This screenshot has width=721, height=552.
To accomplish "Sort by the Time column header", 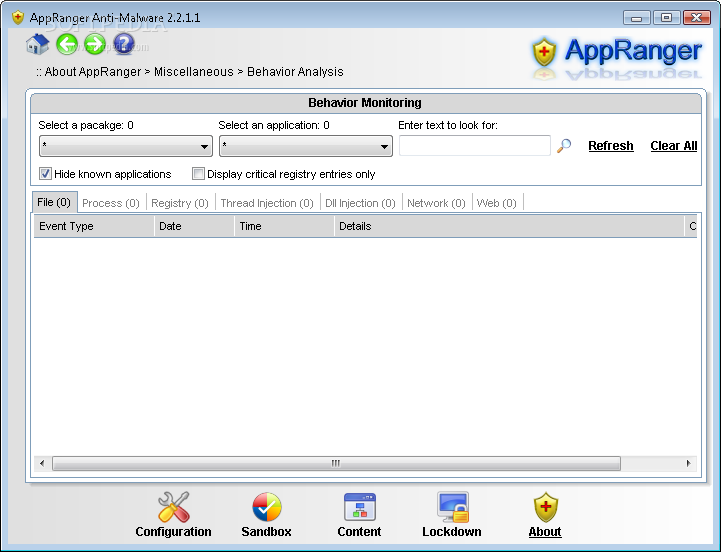I will (284, 226).
